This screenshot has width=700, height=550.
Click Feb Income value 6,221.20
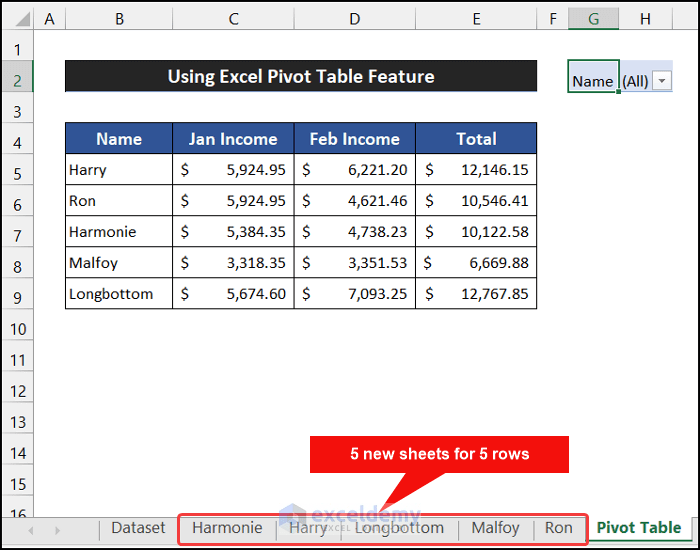coord(355,170)
